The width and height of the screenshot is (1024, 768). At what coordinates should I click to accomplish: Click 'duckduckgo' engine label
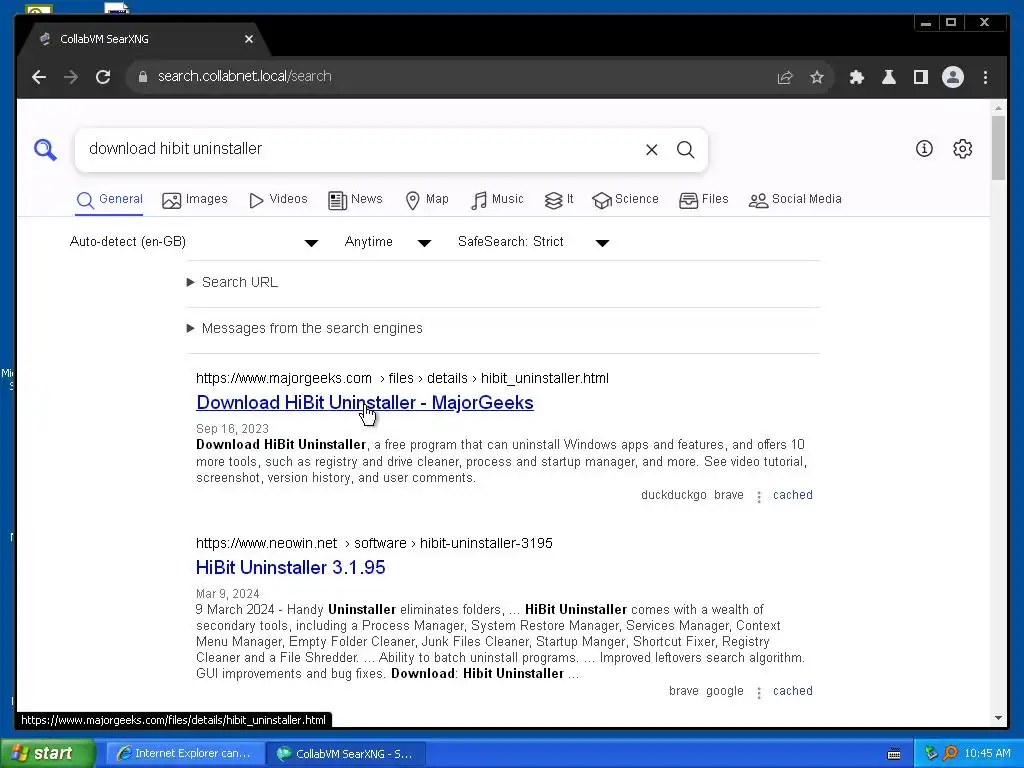click(673, 495)
